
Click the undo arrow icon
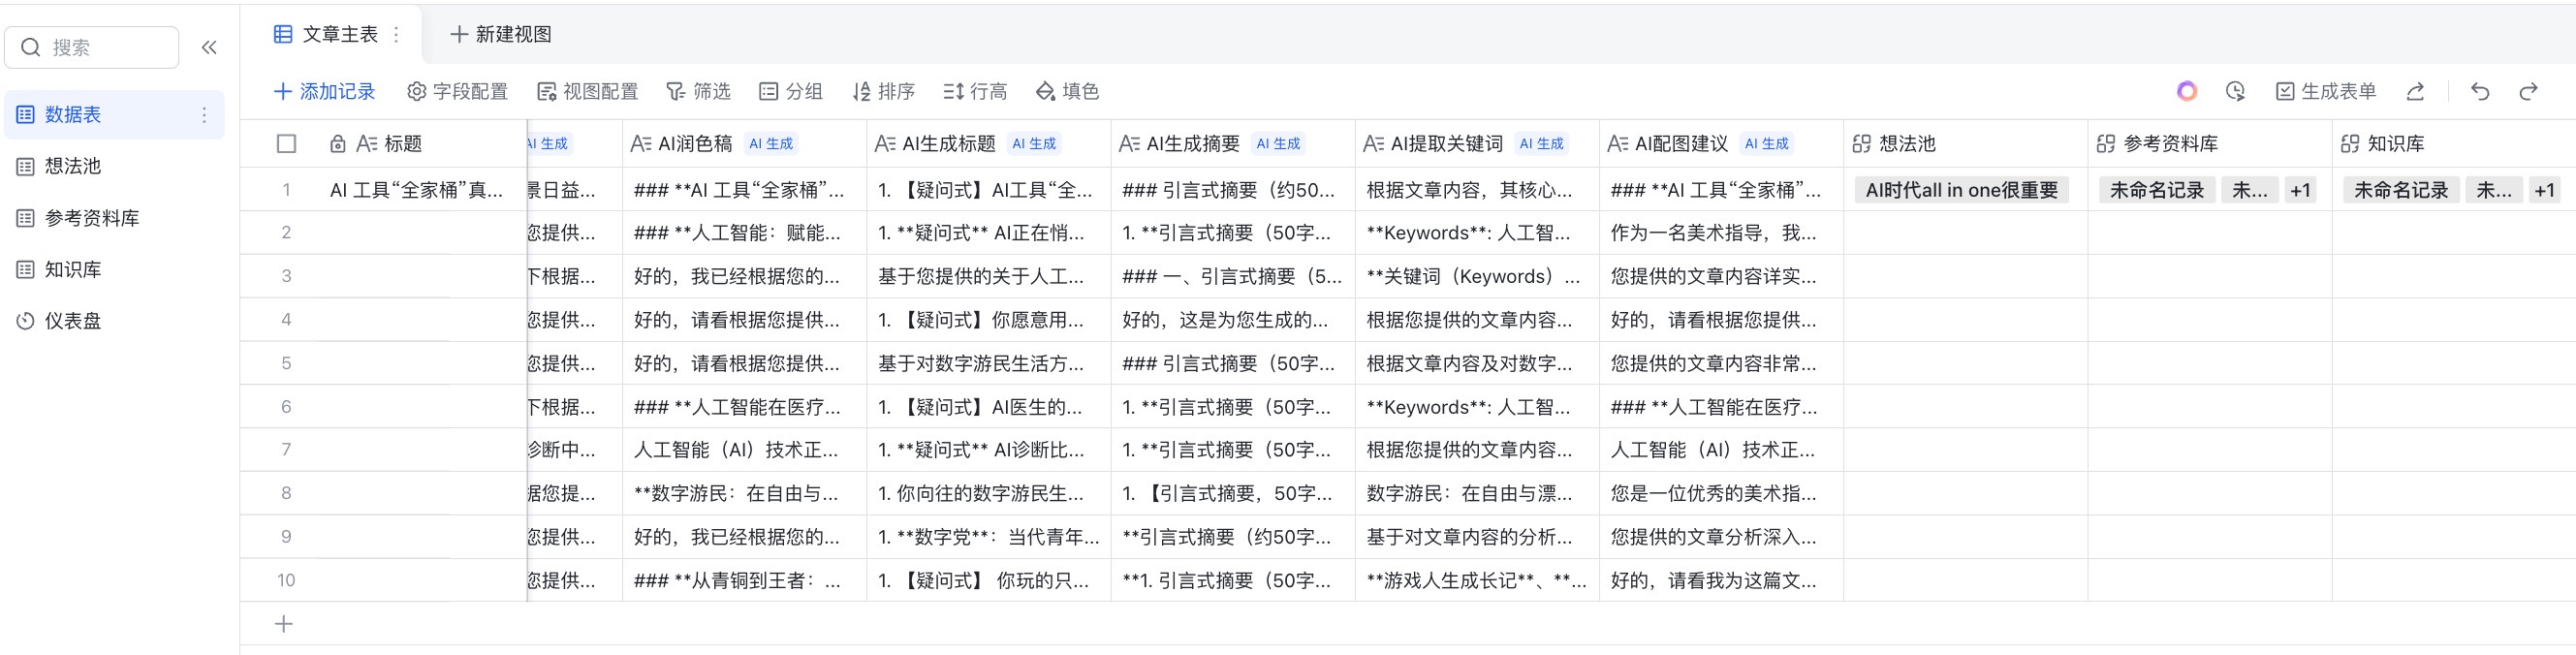point(2479,92)
